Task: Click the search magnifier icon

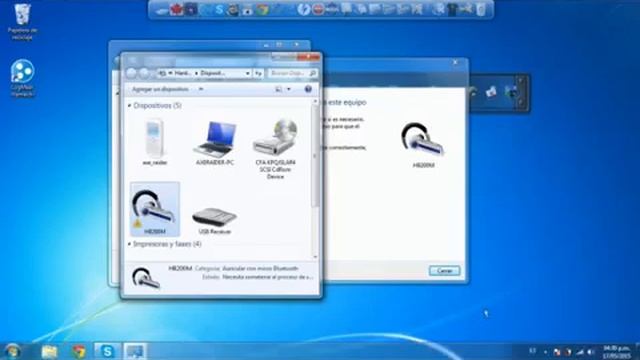Action: [x=313, y=73]
